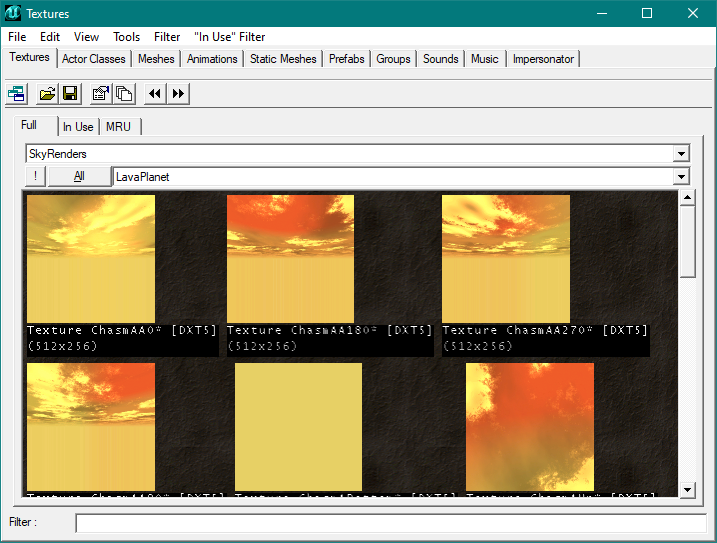The height and width of the screenshot is (543, 717).
Task: Switch to the Groups tab
Action: click(393, 59)
